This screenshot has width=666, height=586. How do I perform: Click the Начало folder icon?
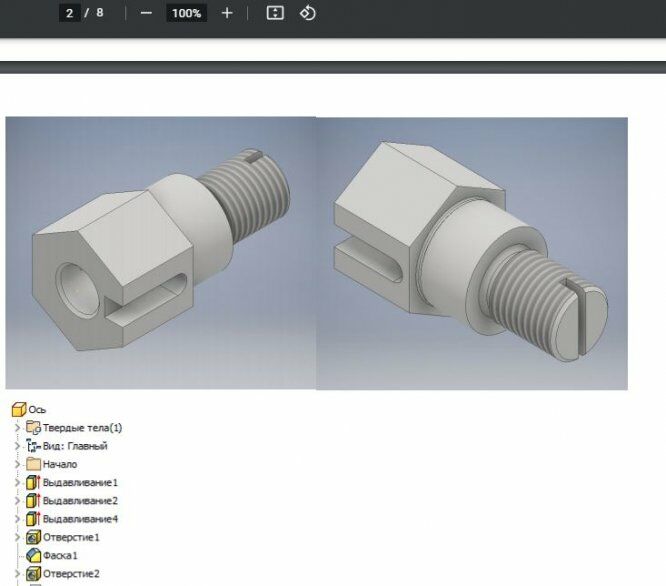click(33, 464)
